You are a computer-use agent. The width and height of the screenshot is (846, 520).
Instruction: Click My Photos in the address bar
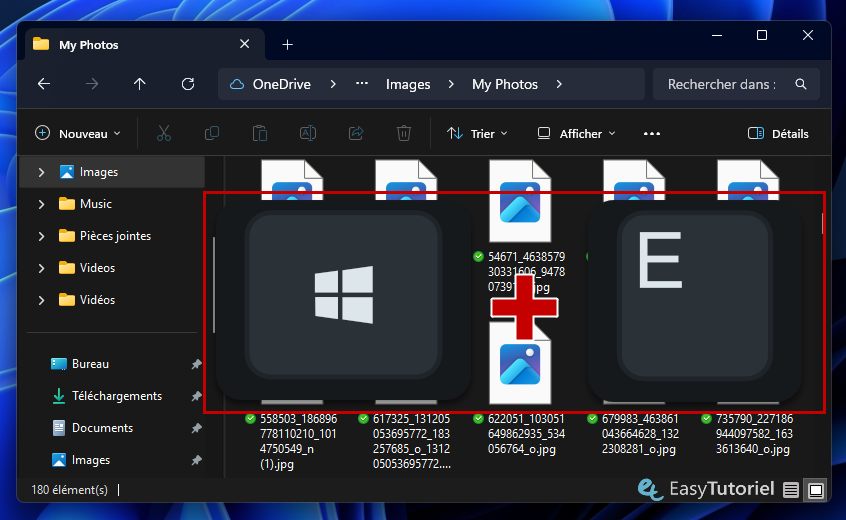click(505, 84)
